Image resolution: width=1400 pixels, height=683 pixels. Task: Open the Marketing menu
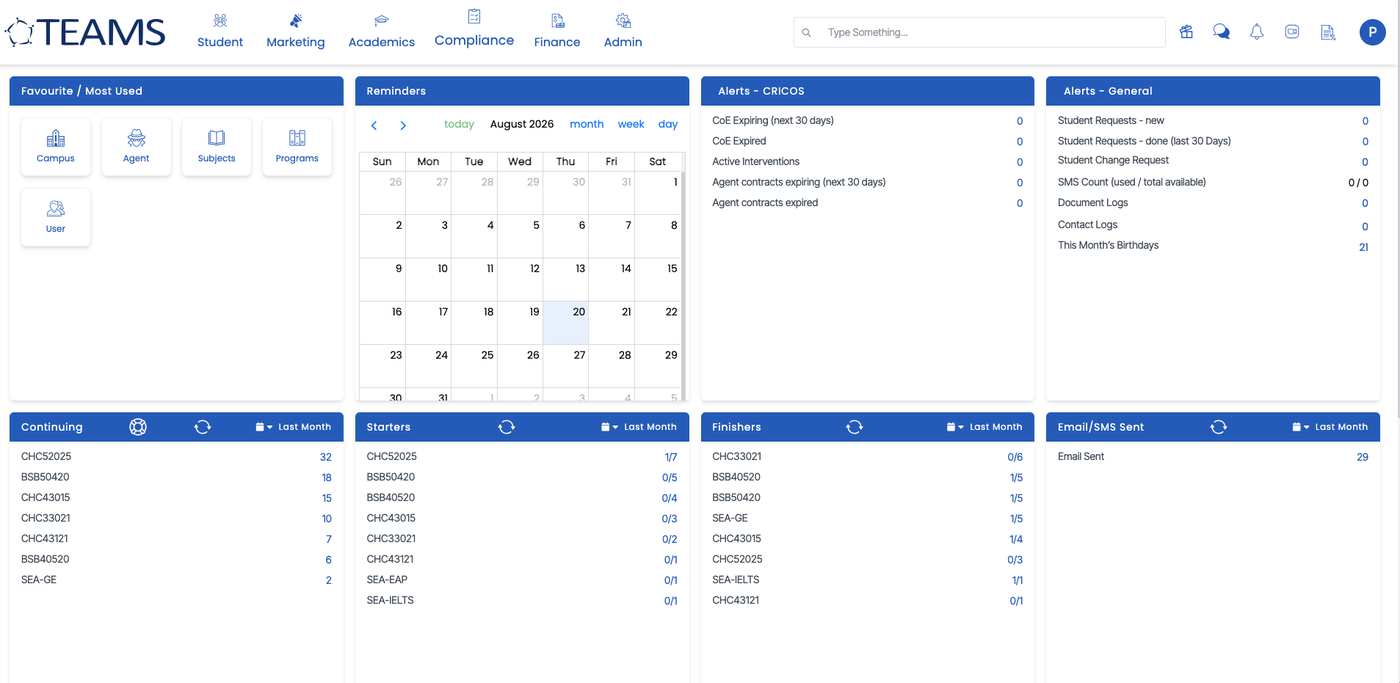tap(295, 31)
